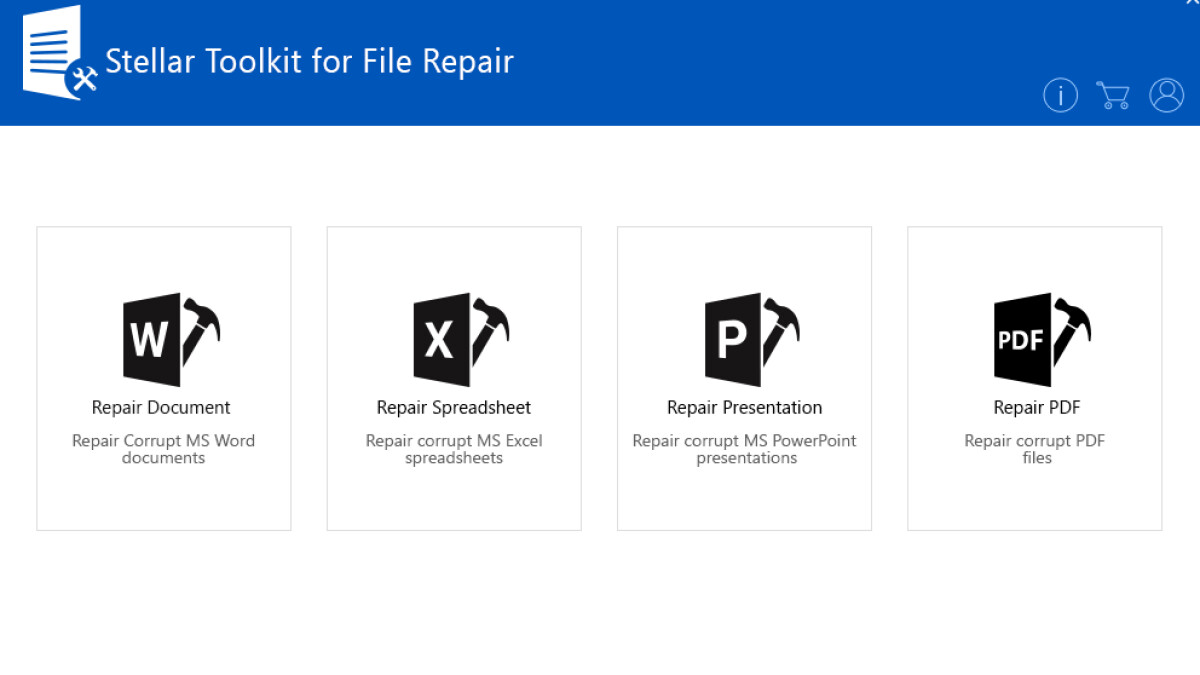Image resolution: width=1200 pixels, height=675 pixels.
Task: Select the Repair Spreadsheet Excel icon
Action: pos(454,338)
